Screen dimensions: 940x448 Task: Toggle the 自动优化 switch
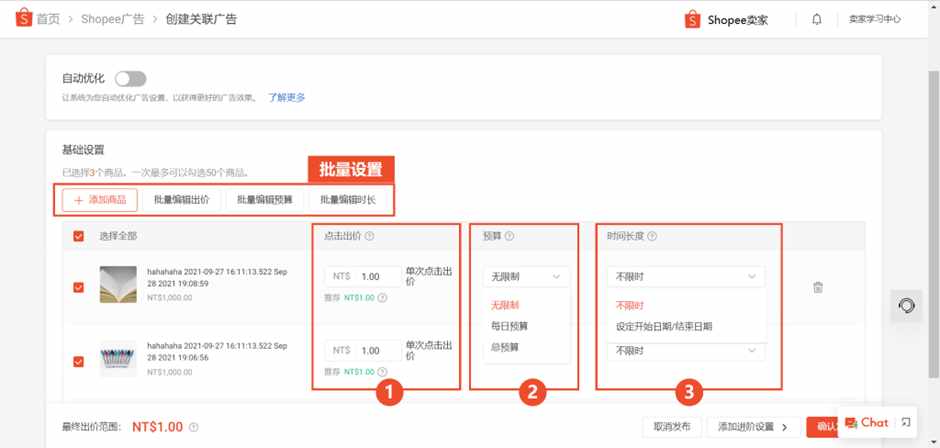131,79
